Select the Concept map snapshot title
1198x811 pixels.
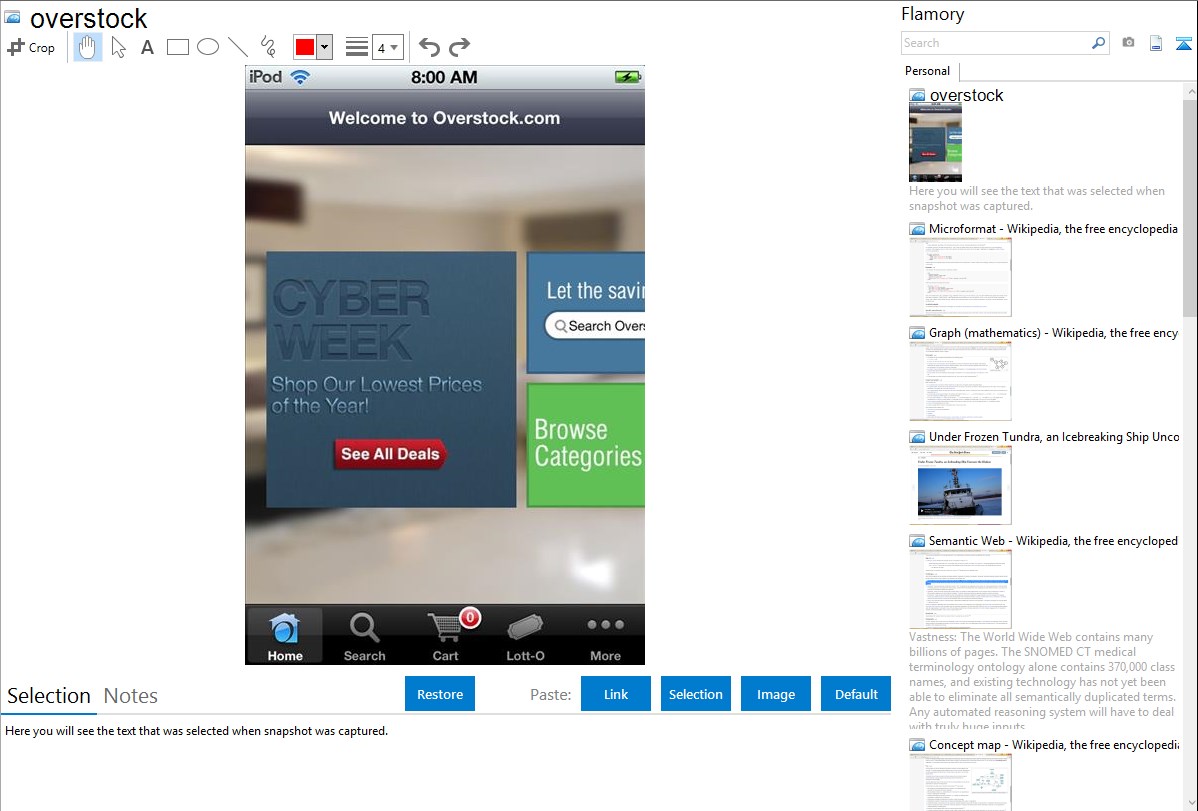[x=1053, y=744]
